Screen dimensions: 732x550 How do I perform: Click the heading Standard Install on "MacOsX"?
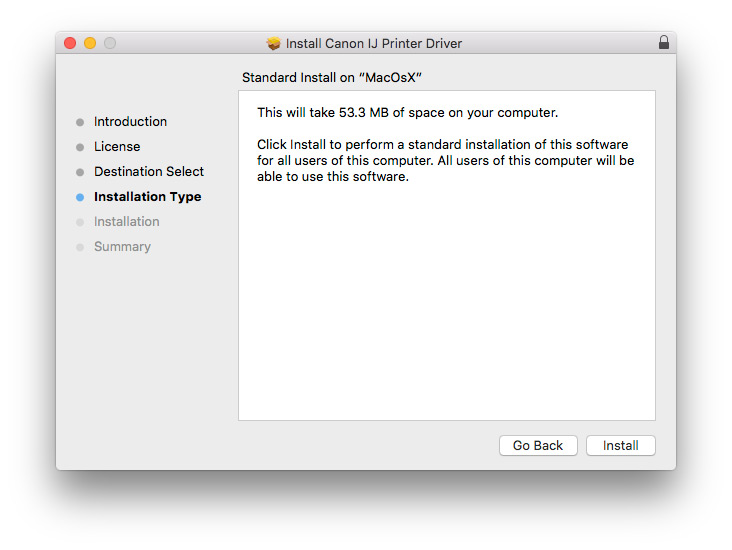point(331,78)
